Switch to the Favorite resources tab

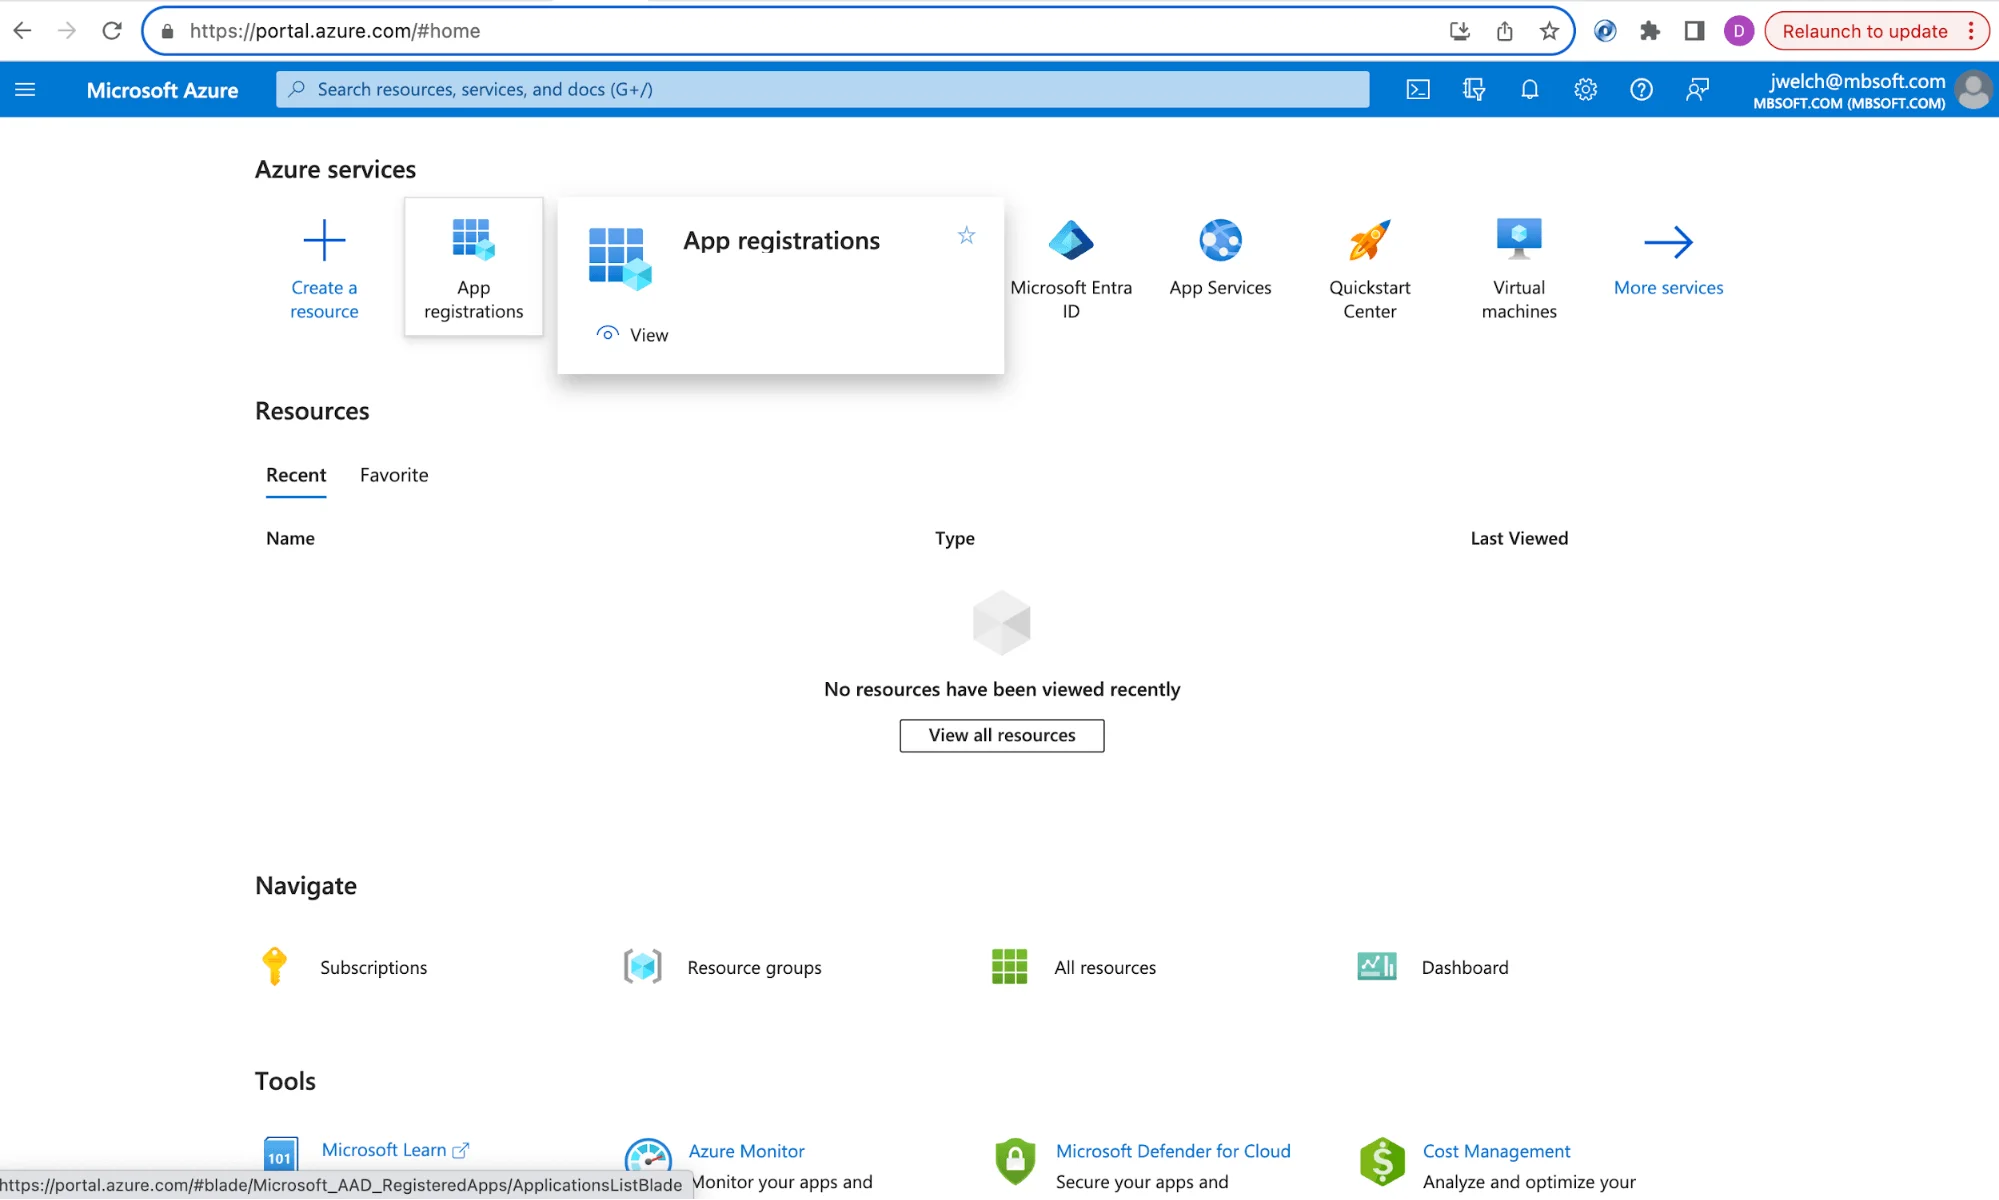point(394,475)
